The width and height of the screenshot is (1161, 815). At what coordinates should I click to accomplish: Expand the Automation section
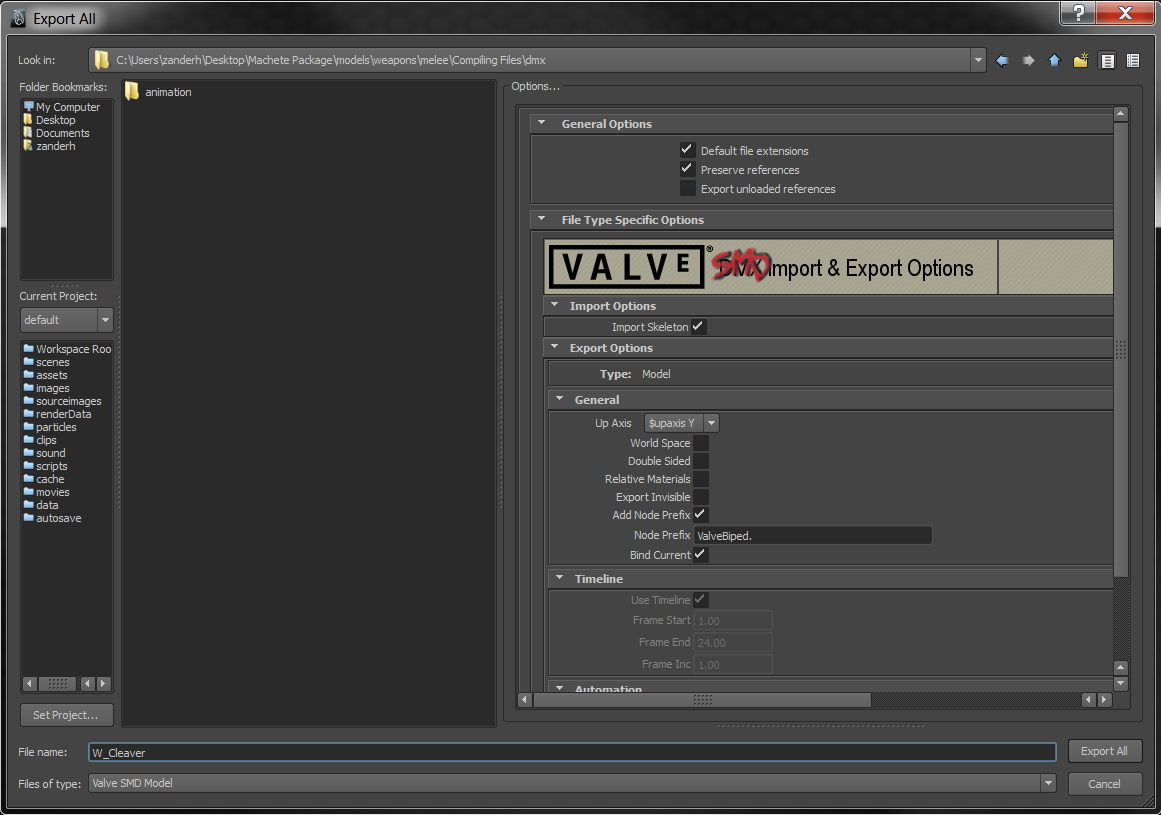click(560, 688)
